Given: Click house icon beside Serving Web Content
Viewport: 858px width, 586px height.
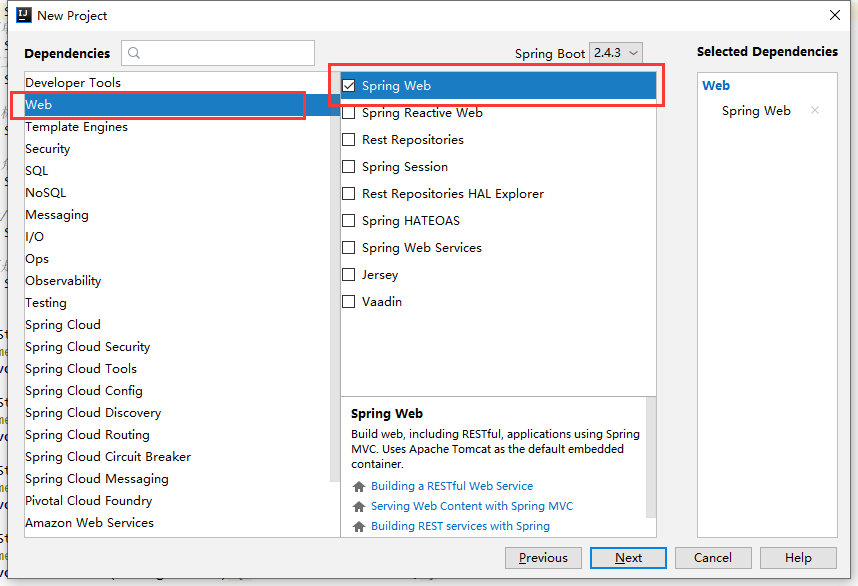Looking at the screenshot, I should coord(359,507).
